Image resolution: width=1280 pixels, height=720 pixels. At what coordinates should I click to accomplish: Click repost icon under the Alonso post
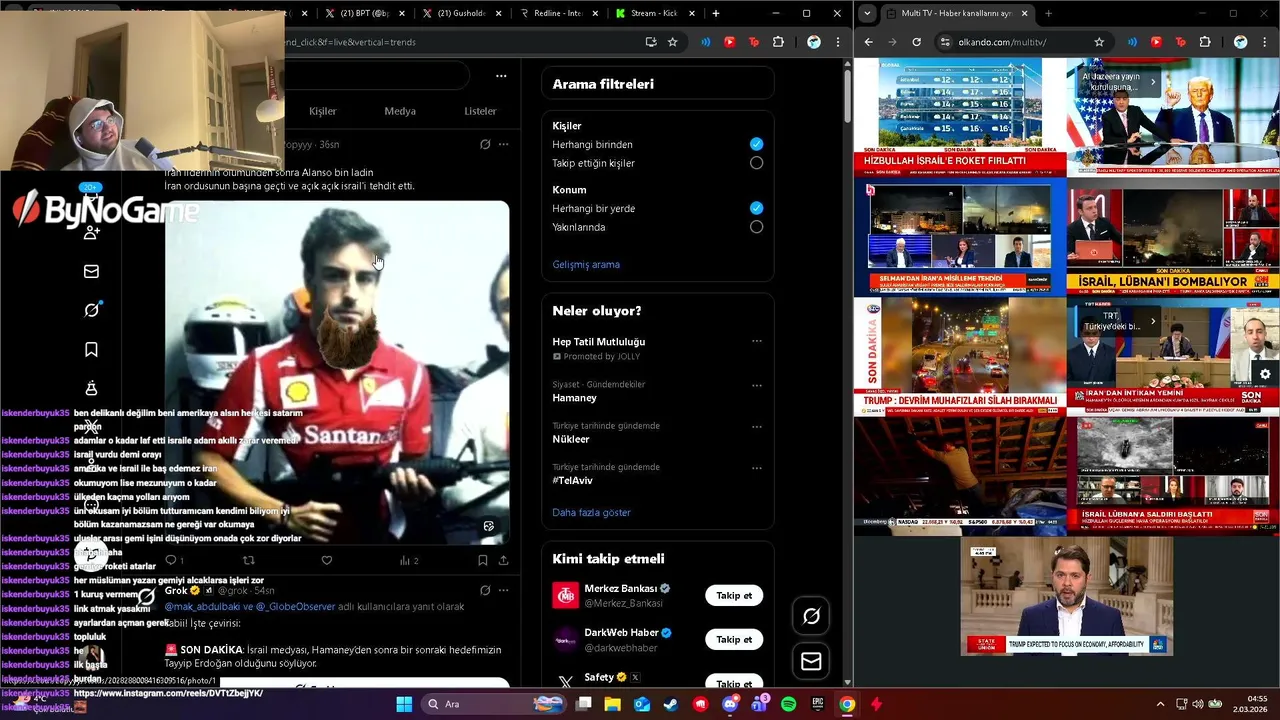coord(249,561)
